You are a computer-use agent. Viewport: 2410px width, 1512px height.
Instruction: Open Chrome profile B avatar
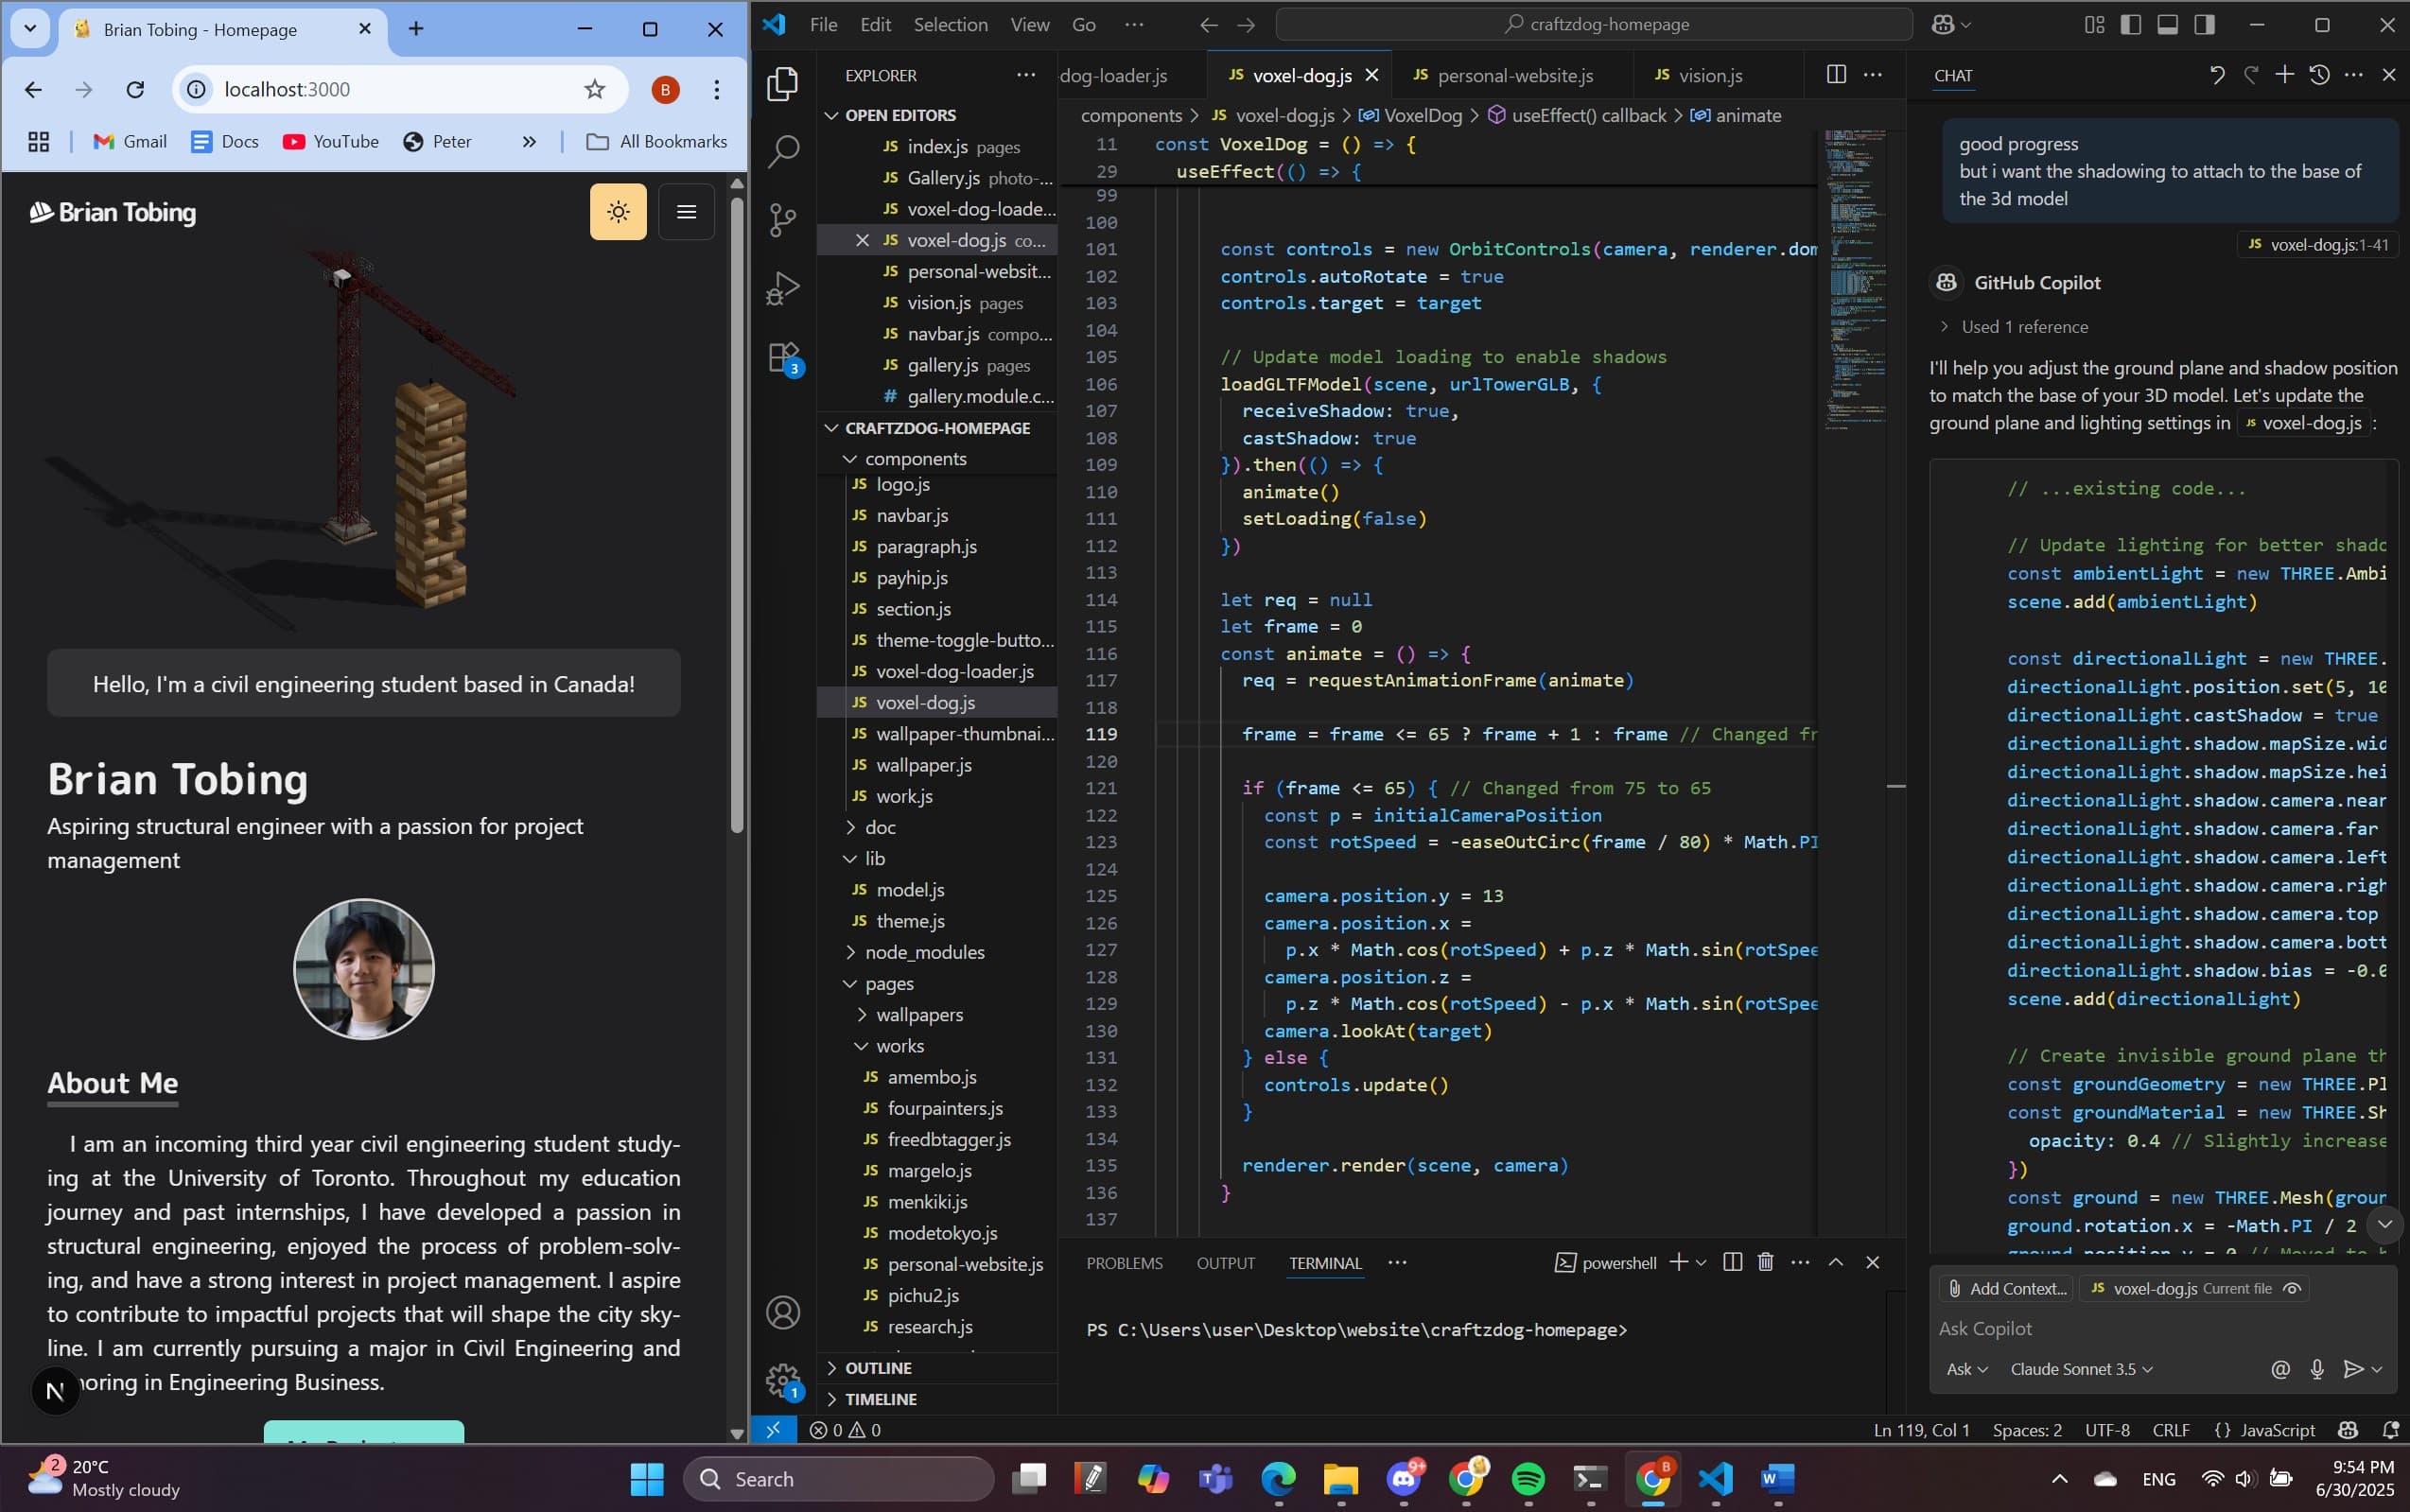click(x=665, y=89)
